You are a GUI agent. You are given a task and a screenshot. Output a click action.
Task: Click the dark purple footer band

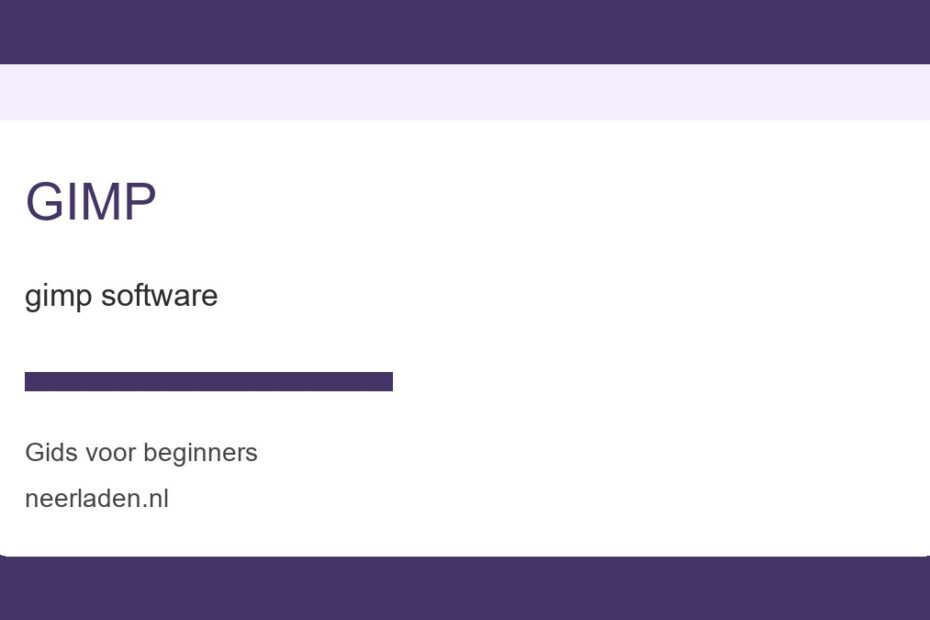pyautogui.click(x=465, y=589)
